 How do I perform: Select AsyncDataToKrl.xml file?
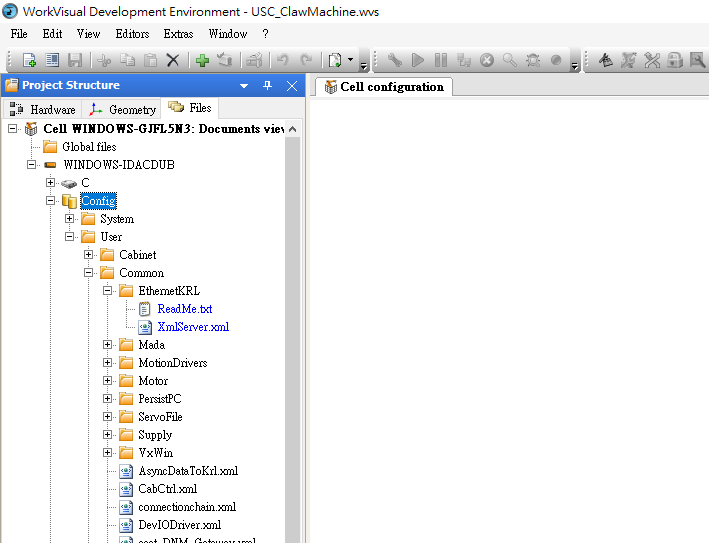coord(188,471)
